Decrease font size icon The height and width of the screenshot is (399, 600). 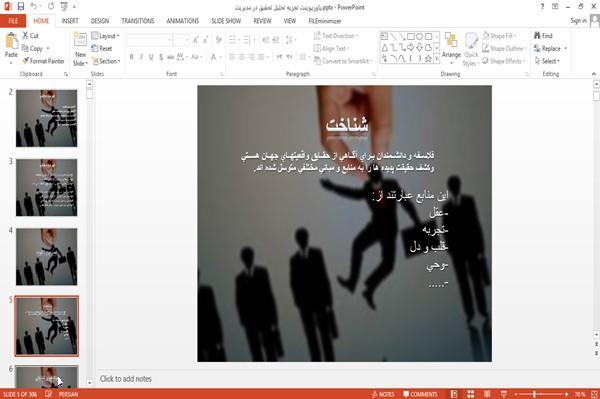coord(205,40)
